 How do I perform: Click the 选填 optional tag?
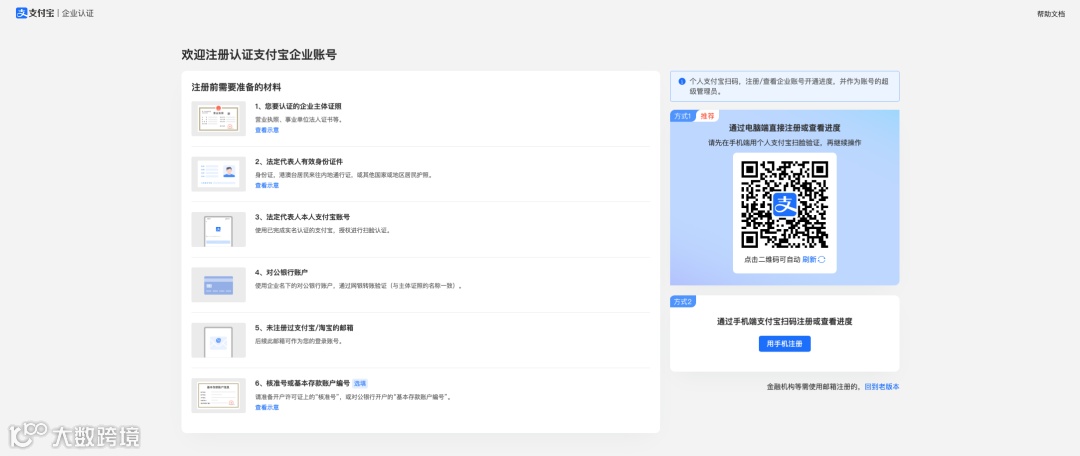(x=360, y=384)
